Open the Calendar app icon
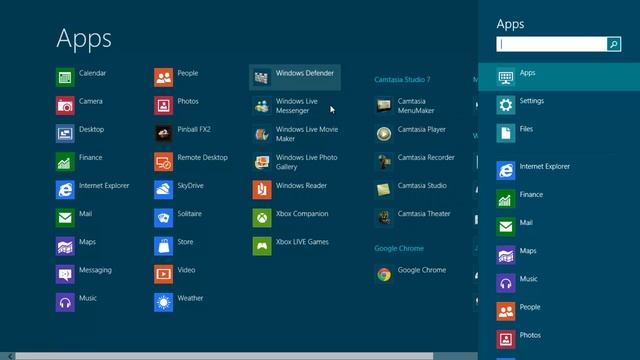The width and height of the screenshot is (640, 360). pyautogui.click(x=65, y=78)
